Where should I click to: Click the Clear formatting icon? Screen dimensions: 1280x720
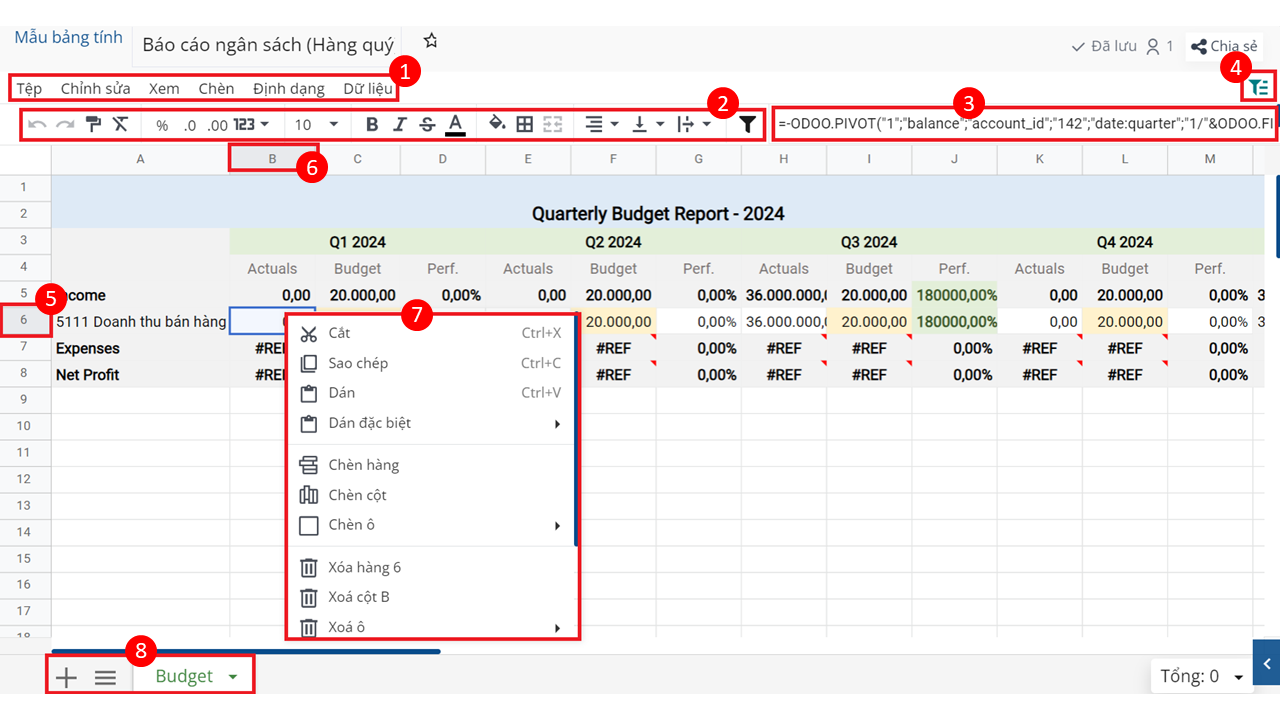[120, 124]
